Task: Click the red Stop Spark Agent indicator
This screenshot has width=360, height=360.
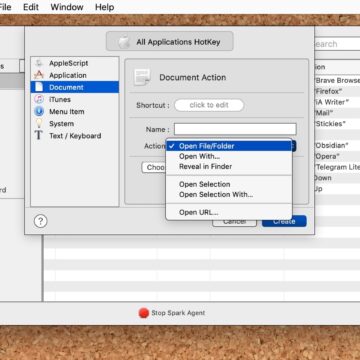Action: 144,313
